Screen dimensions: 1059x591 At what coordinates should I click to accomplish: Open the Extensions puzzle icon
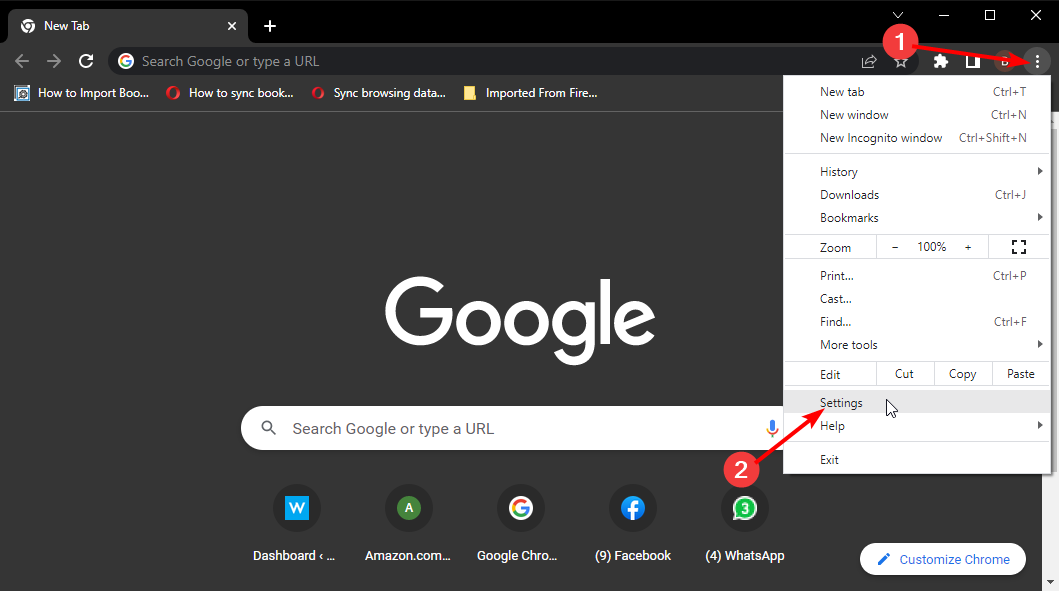pos(941,61)
